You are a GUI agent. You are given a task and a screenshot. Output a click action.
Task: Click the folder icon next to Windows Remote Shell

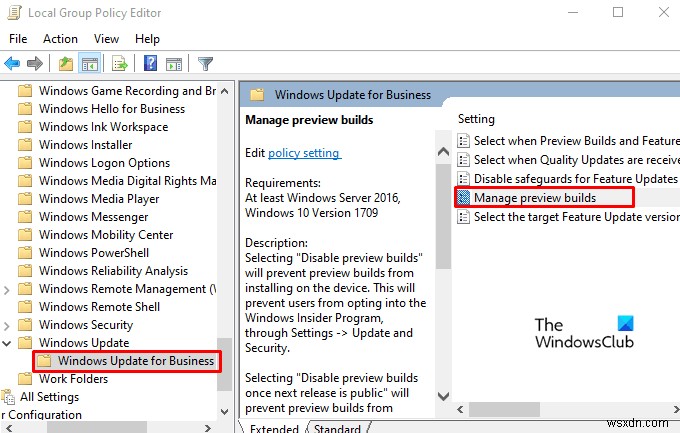(x=25, y=307)
